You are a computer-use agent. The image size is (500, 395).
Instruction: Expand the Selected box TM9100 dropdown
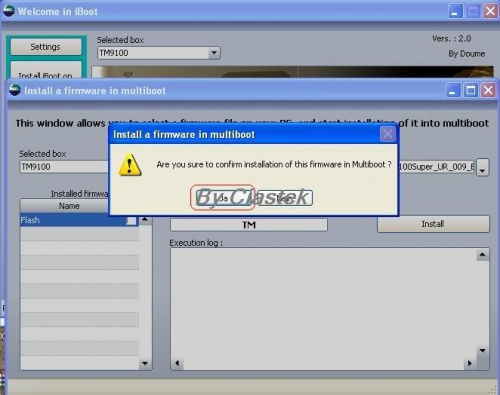pyautogui.click(x=214, y=53)
